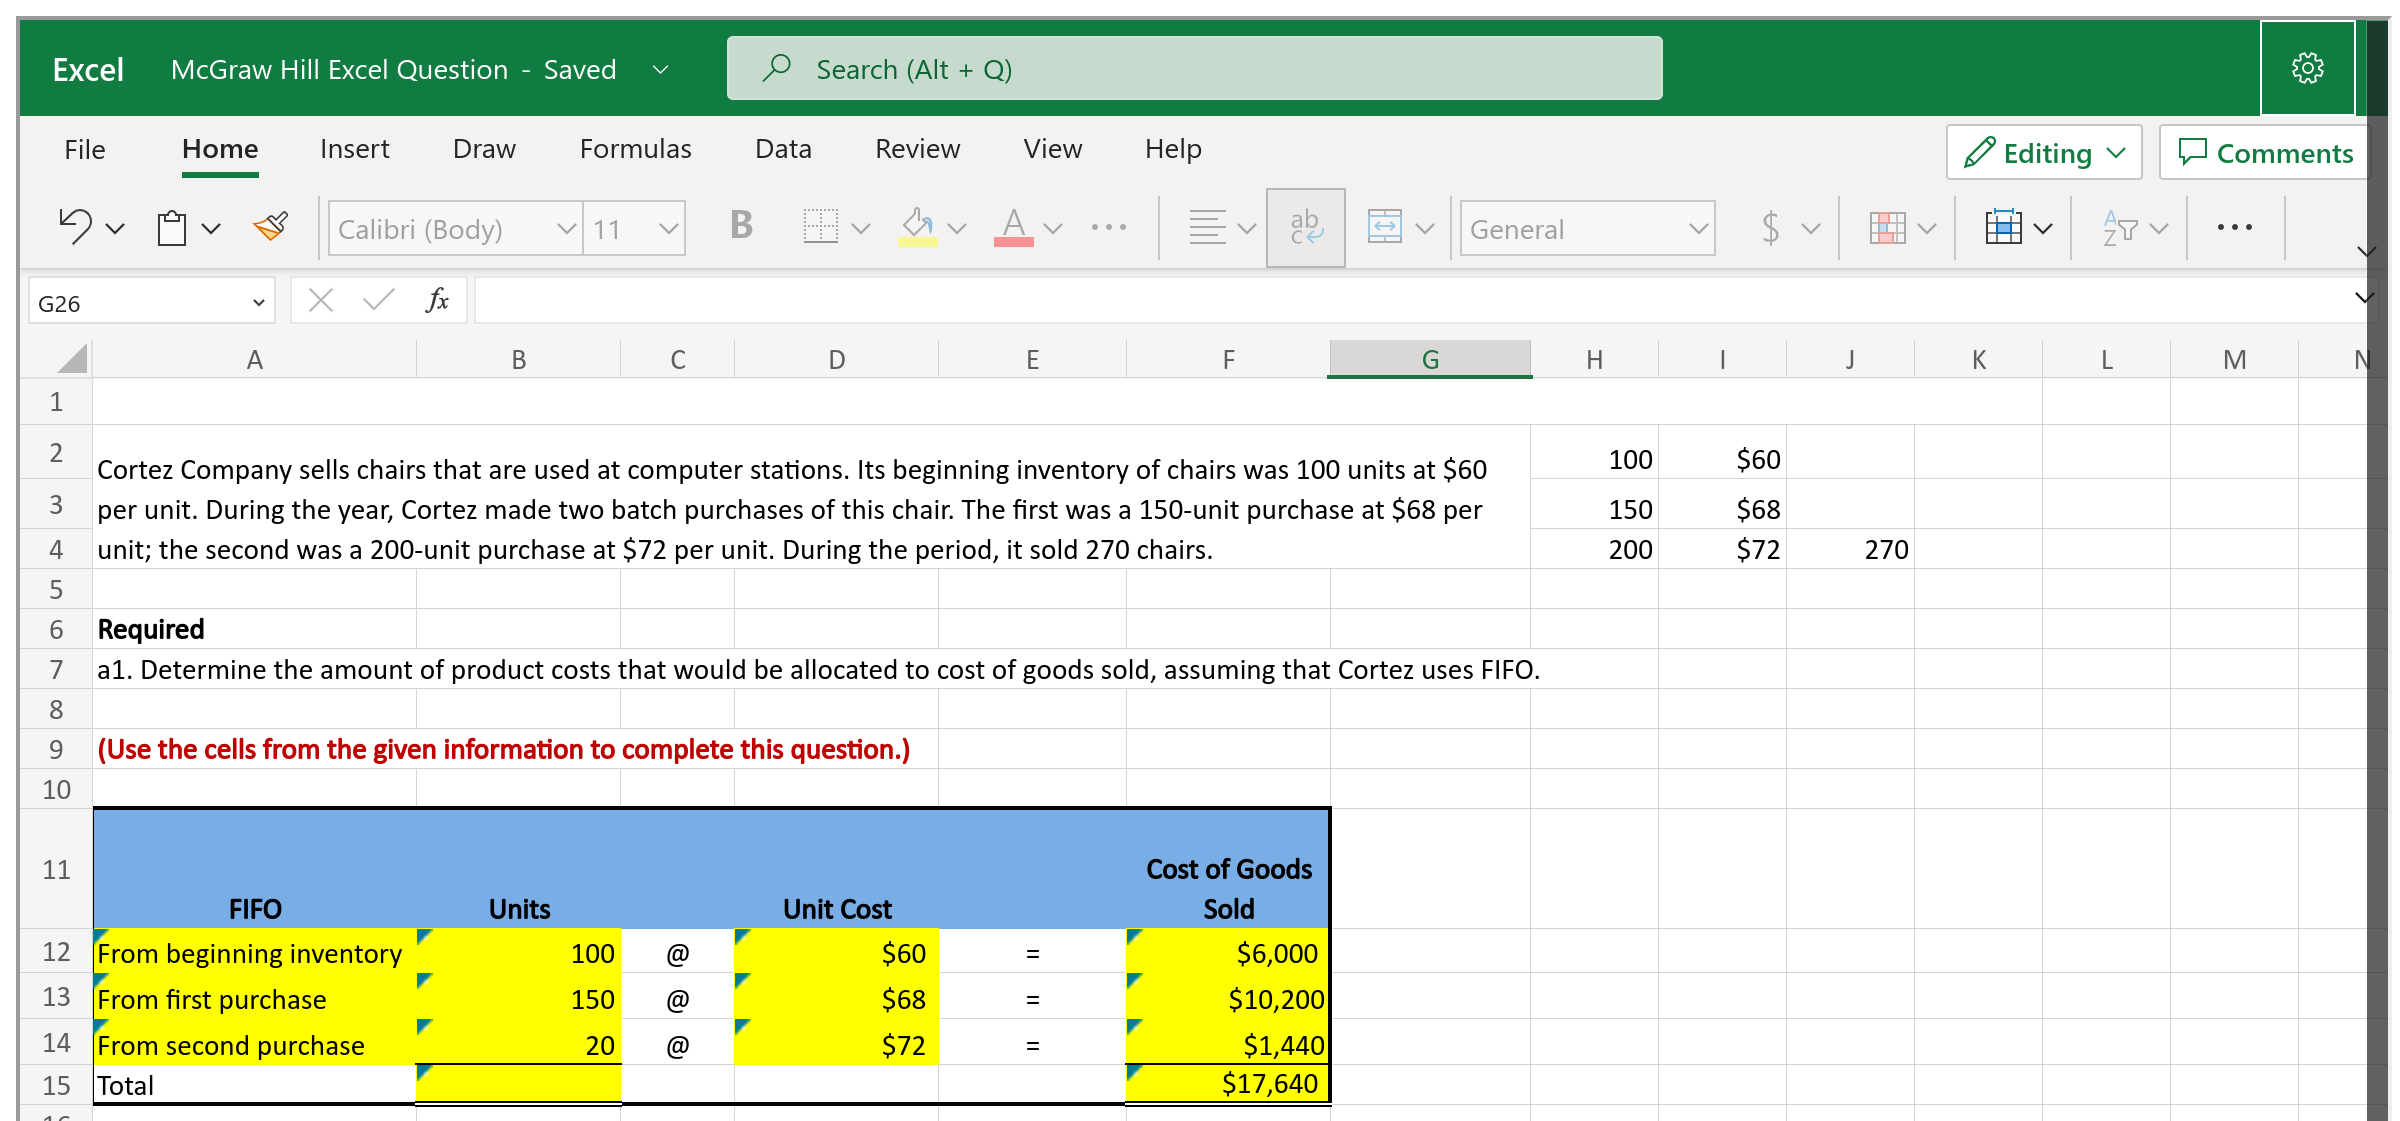Switch to the Formulas ribbon tab

[635, 149]
